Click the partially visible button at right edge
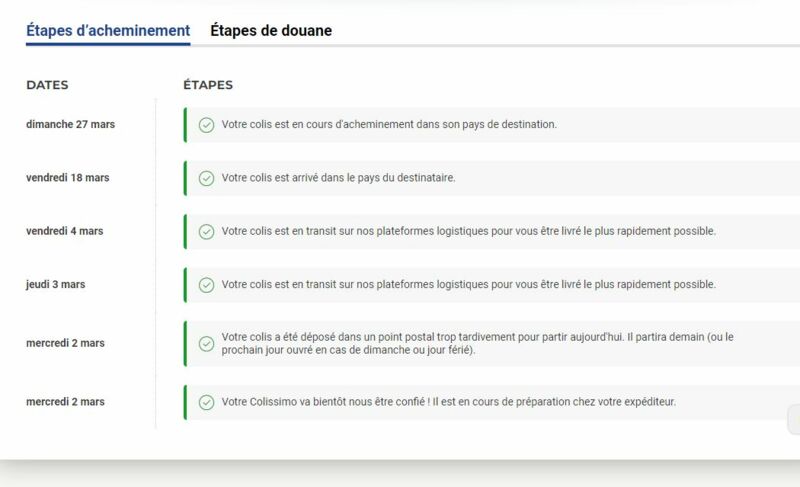Viewport: 800px width, 487px height. tap(794, 419)
